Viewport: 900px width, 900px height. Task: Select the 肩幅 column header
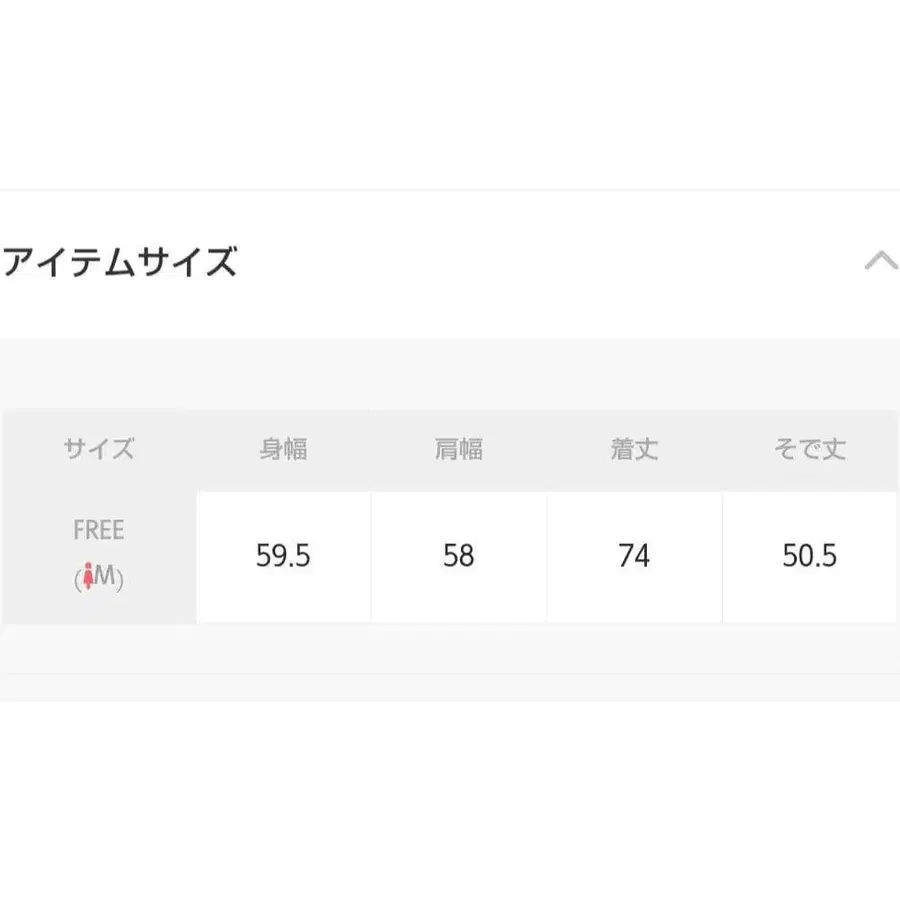click(x=459, y=449)
